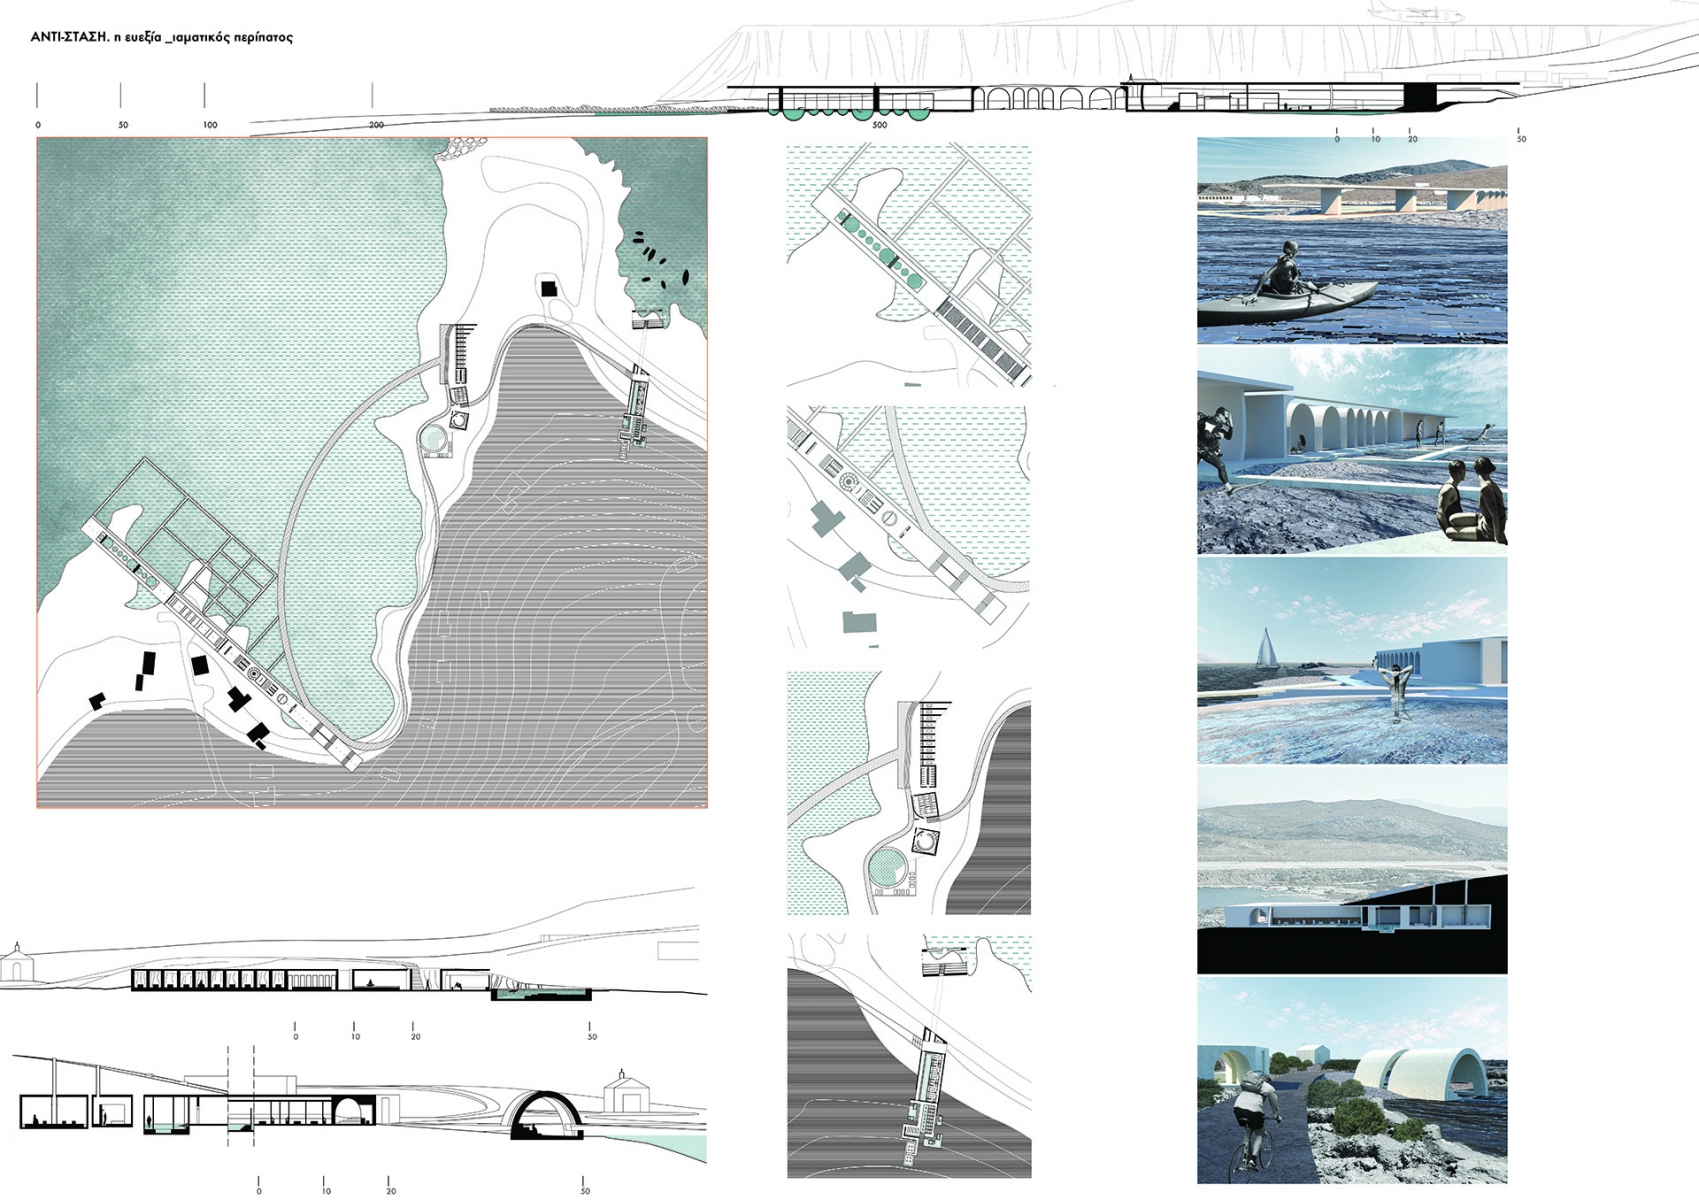
Task: Click the "100" mark on the top-left scale bar
Action: point(210,125)
